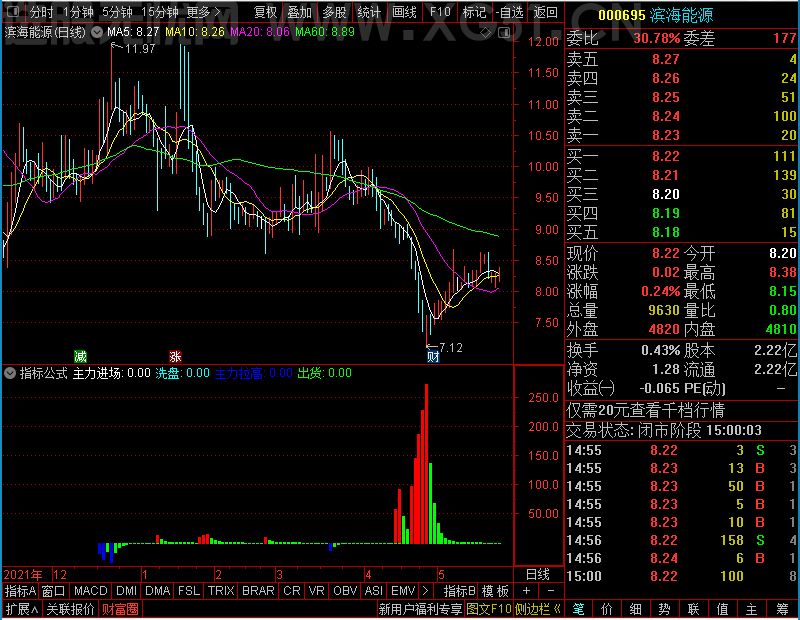Select ASI indicator

(x=373, y=591)
